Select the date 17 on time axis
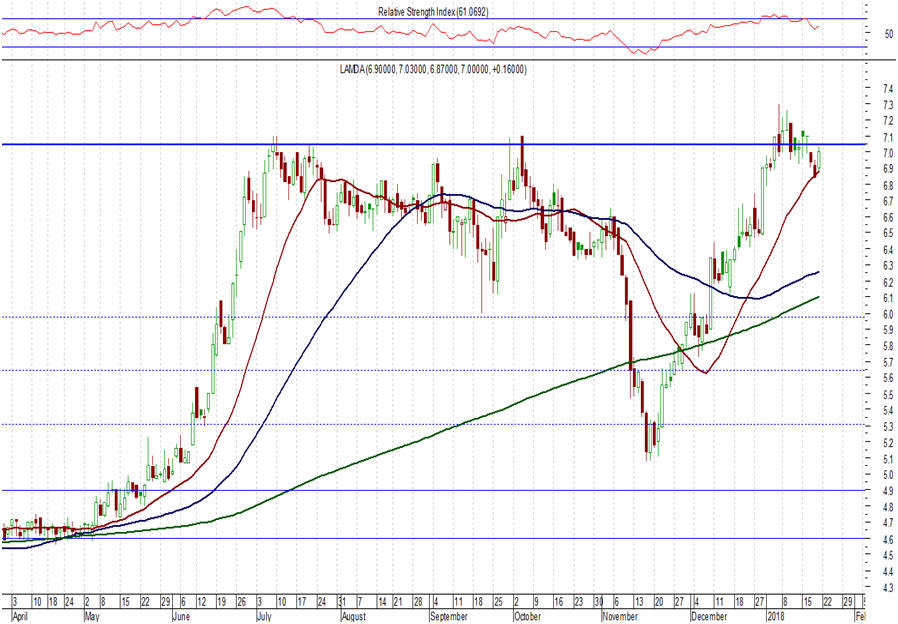This screenshot has height=624, width=898. coord(301,602)
